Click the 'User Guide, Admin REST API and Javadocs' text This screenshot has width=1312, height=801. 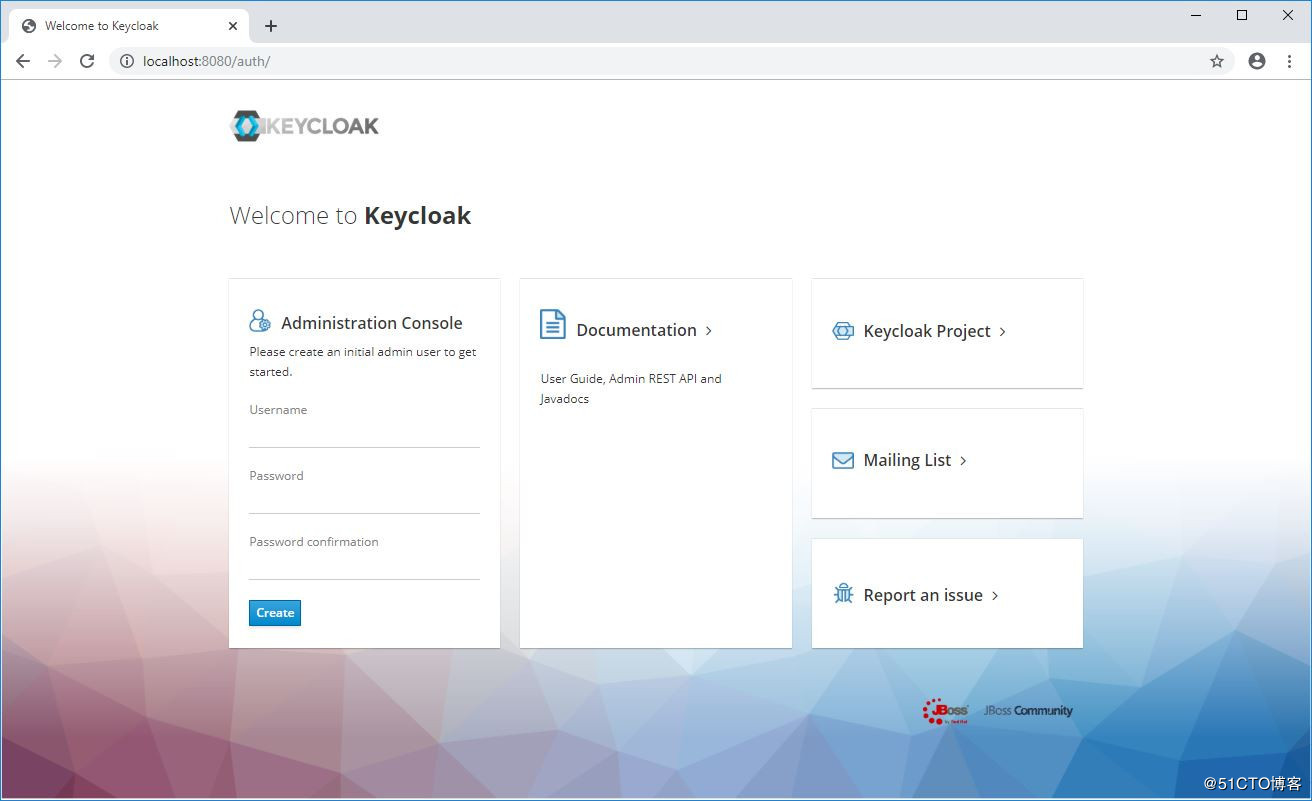pyautogui.click(x=631, y=388)
